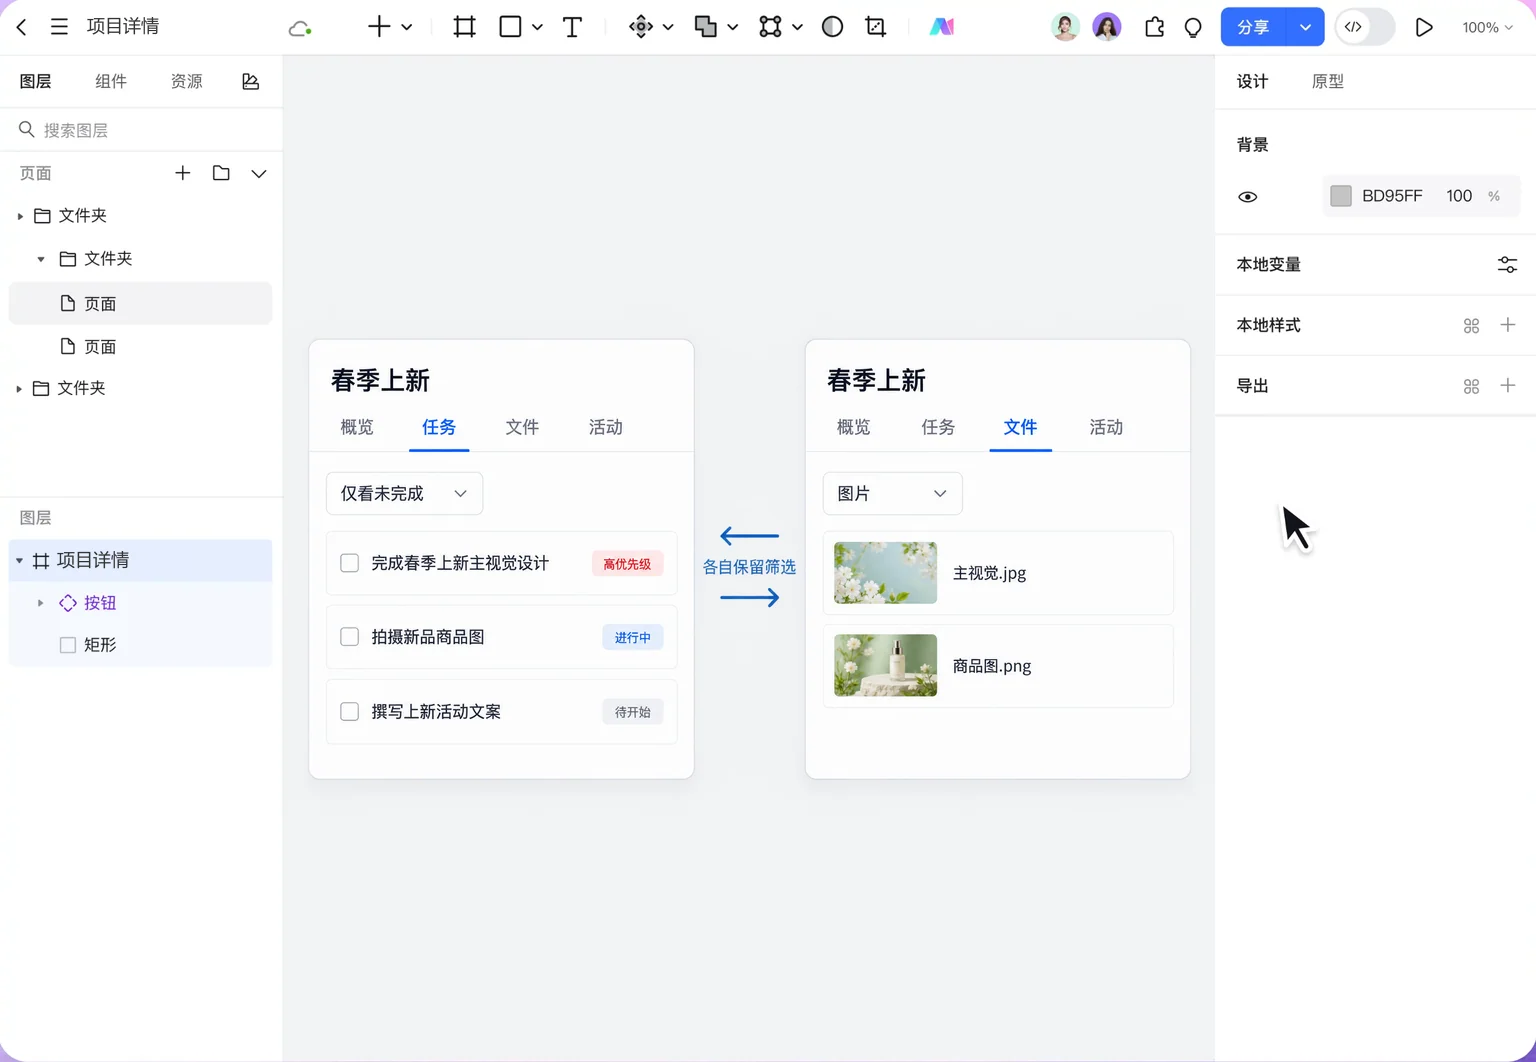Image resolution: width=1536 pixels, height=1062 pixels.
Task: Open the colorful AI assistant icon
Action: pos(941,27)
